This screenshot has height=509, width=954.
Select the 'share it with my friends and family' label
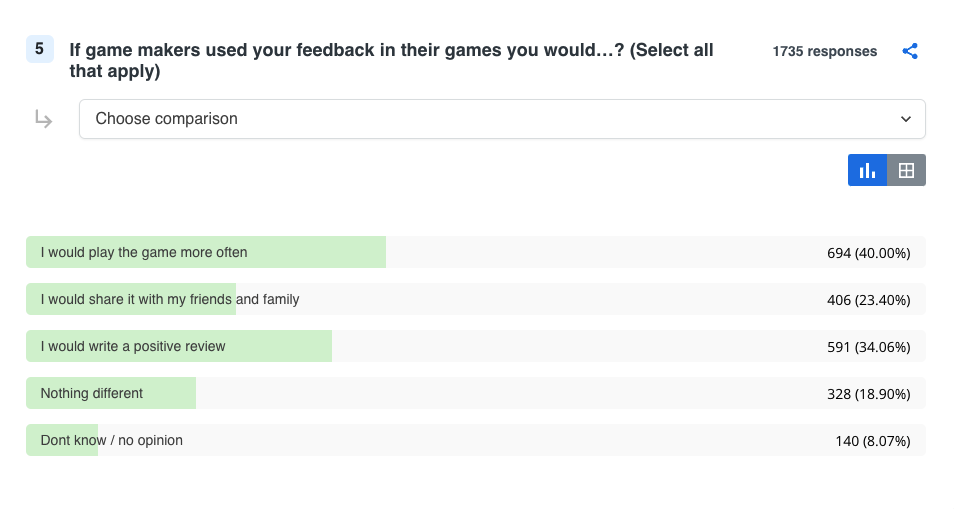170,299
